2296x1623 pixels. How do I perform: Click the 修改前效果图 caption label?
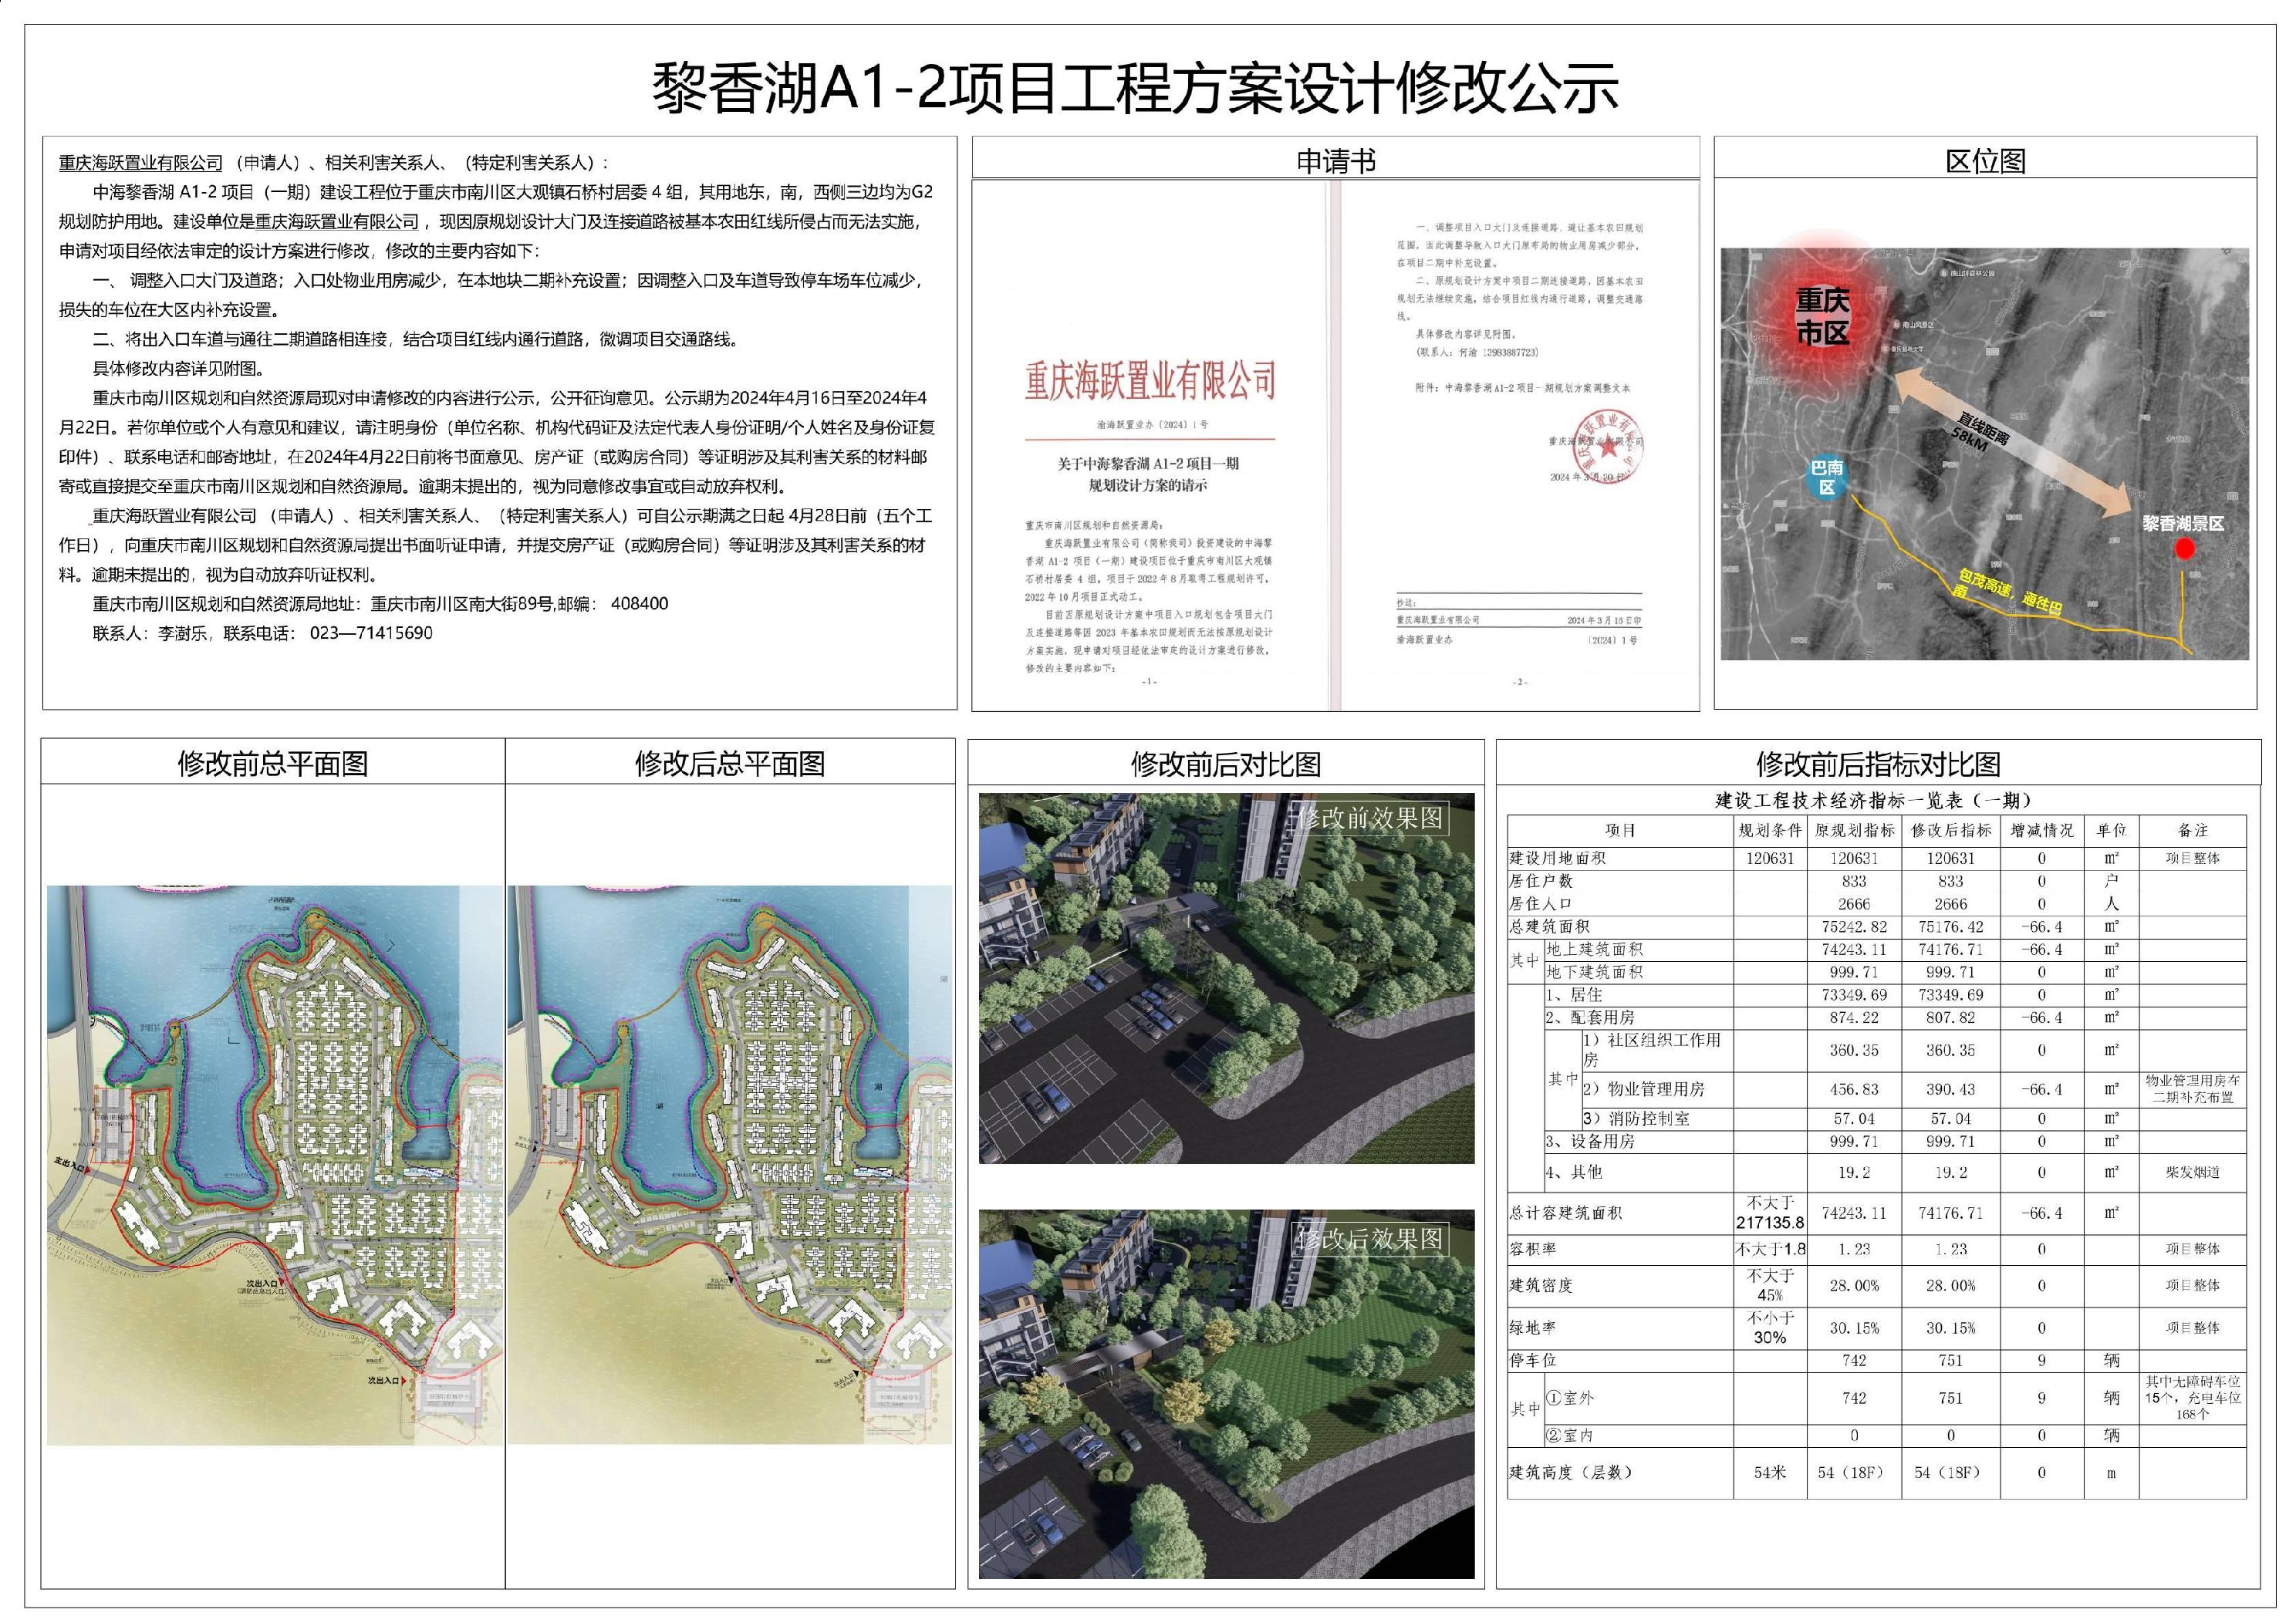(1371, 818)
